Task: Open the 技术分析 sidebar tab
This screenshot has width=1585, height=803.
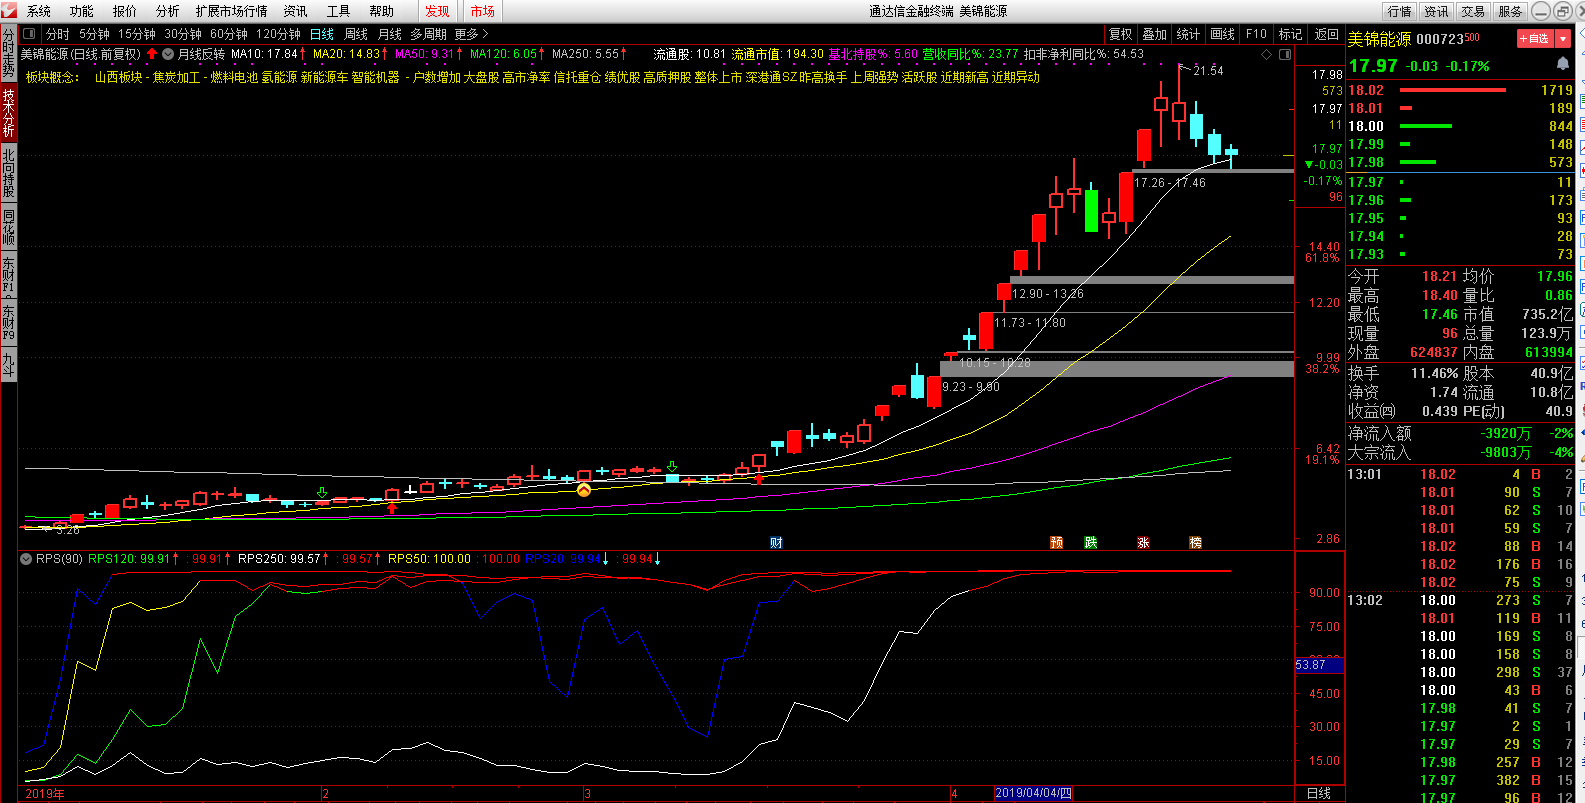Action: 8,113
